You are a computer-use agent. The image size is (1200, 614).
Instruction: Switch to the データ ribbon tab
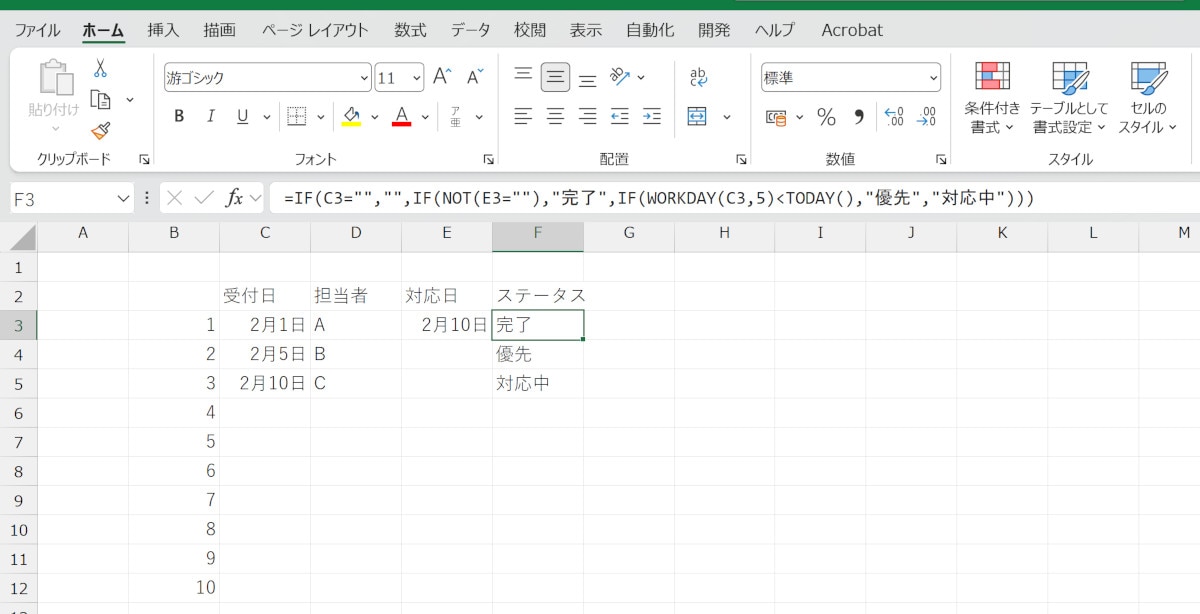click(470, 30)
